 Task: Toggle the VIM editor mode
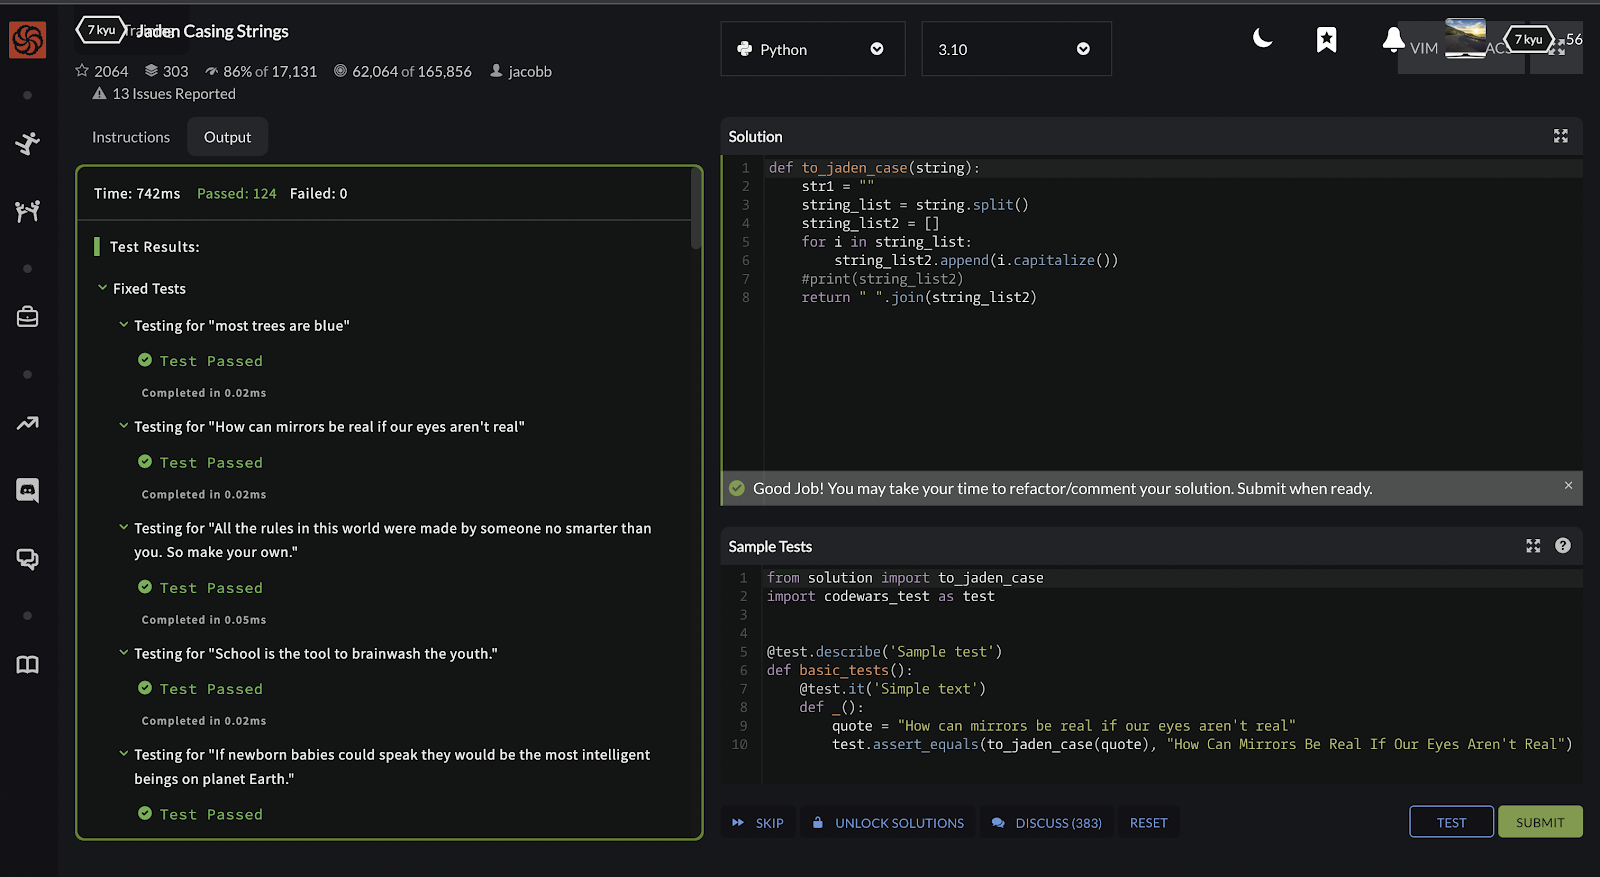[1424, 49]
